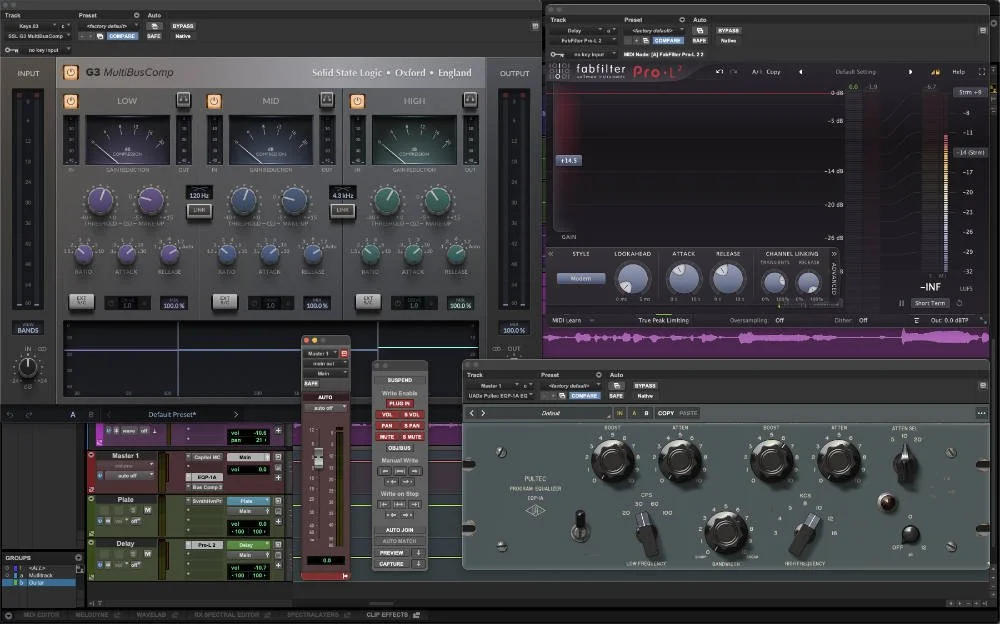The height and width of the screenshot is (624, 1000).
Task: Click the SSL redo arrow below graph
Action: point(29,415)
